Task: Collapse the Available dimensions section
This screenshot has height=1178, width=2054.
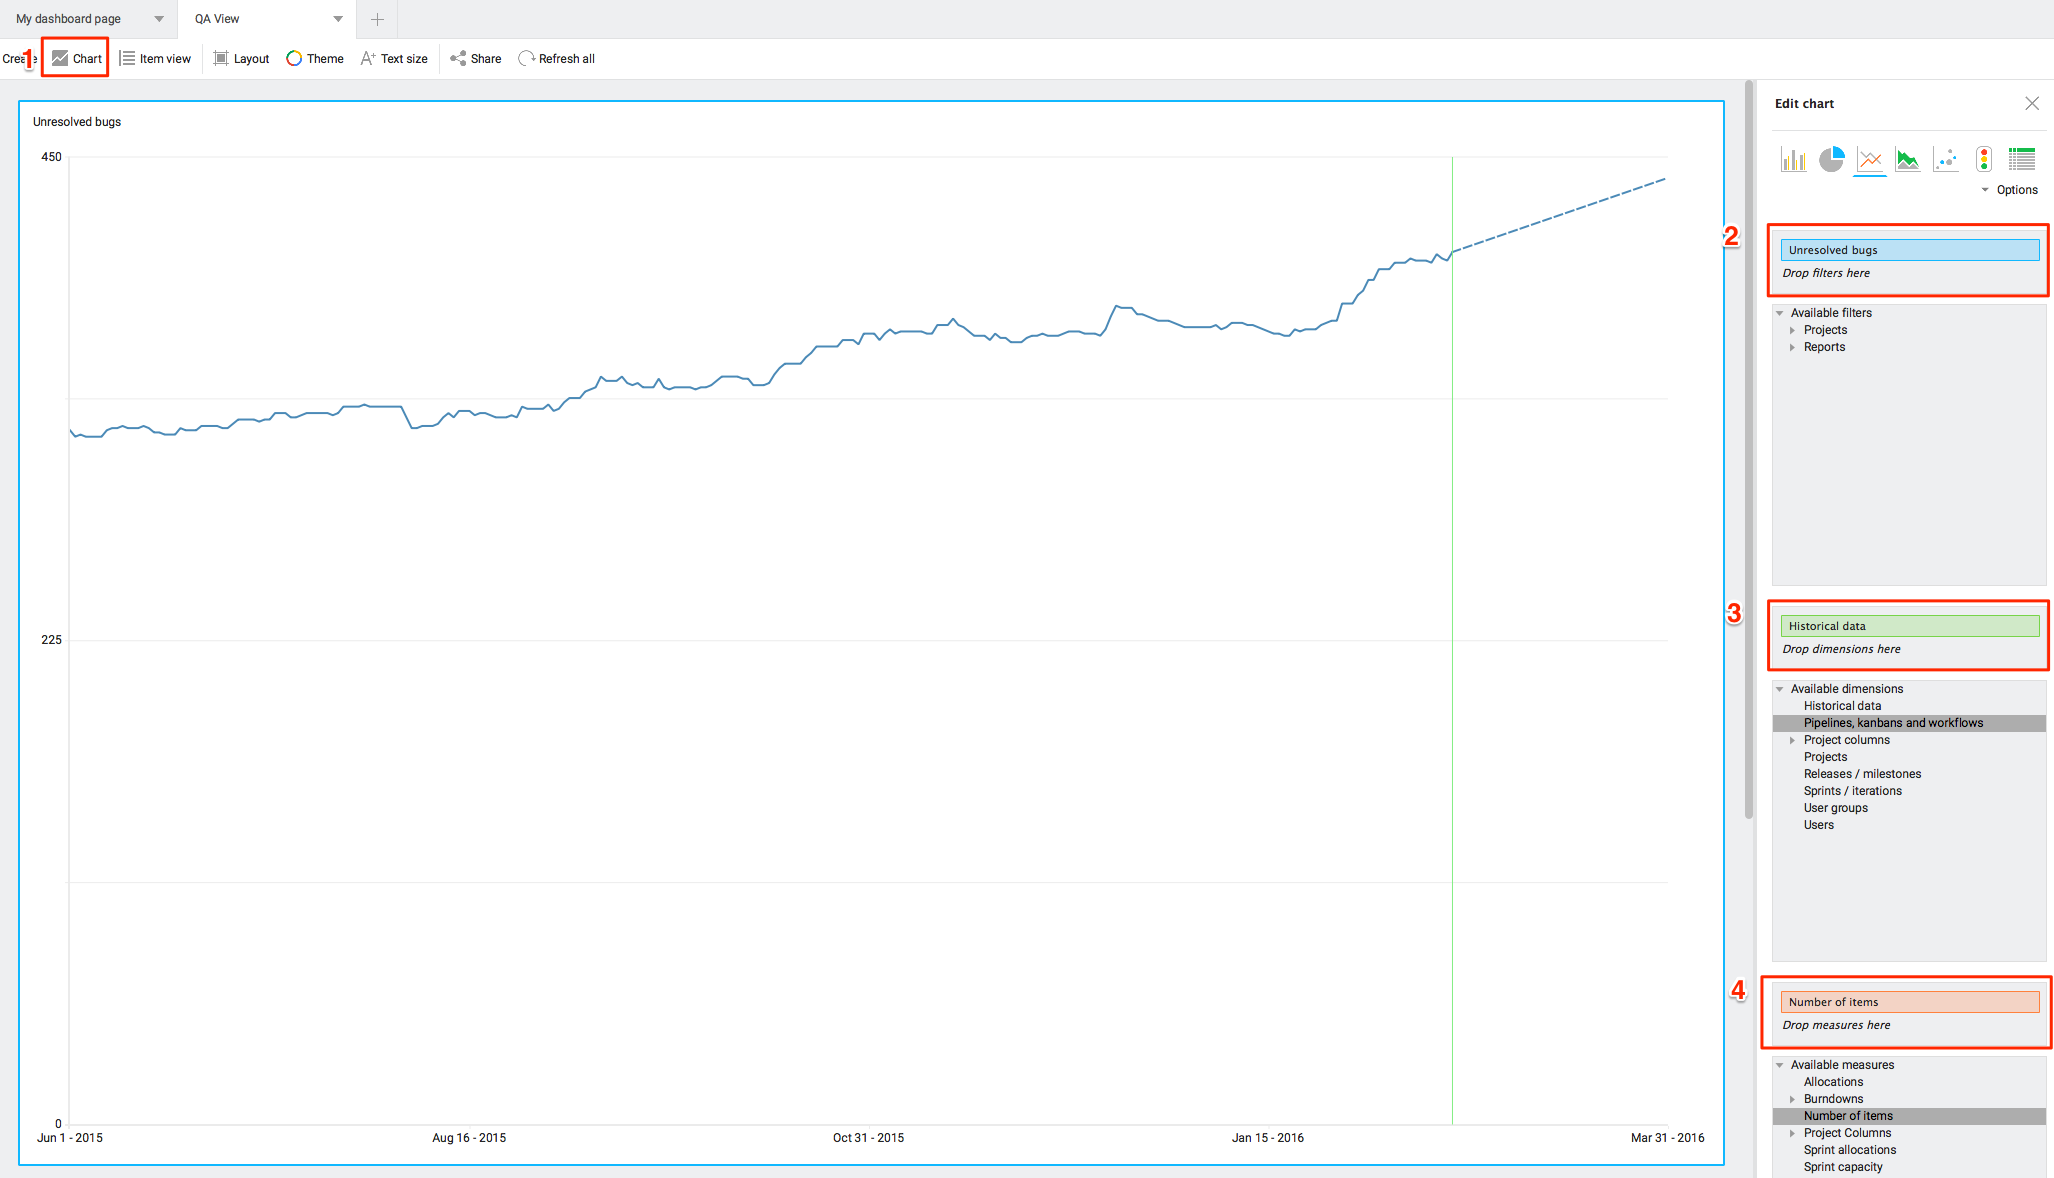Action: (1780, 689)
